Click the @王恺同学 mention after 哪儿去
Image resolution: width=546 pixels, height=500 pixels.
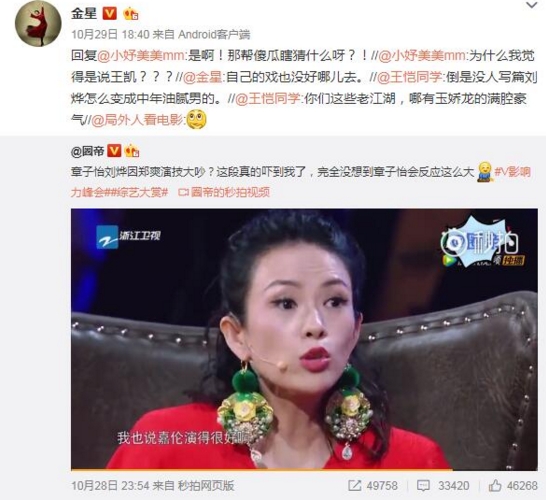pyautogui.click(x=409, y=77)
